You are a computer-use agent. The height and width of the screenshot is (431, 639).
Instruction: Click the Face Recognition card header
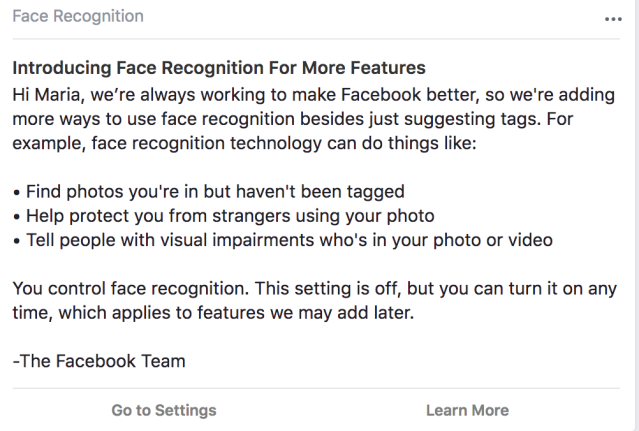(x=78, y=16)
